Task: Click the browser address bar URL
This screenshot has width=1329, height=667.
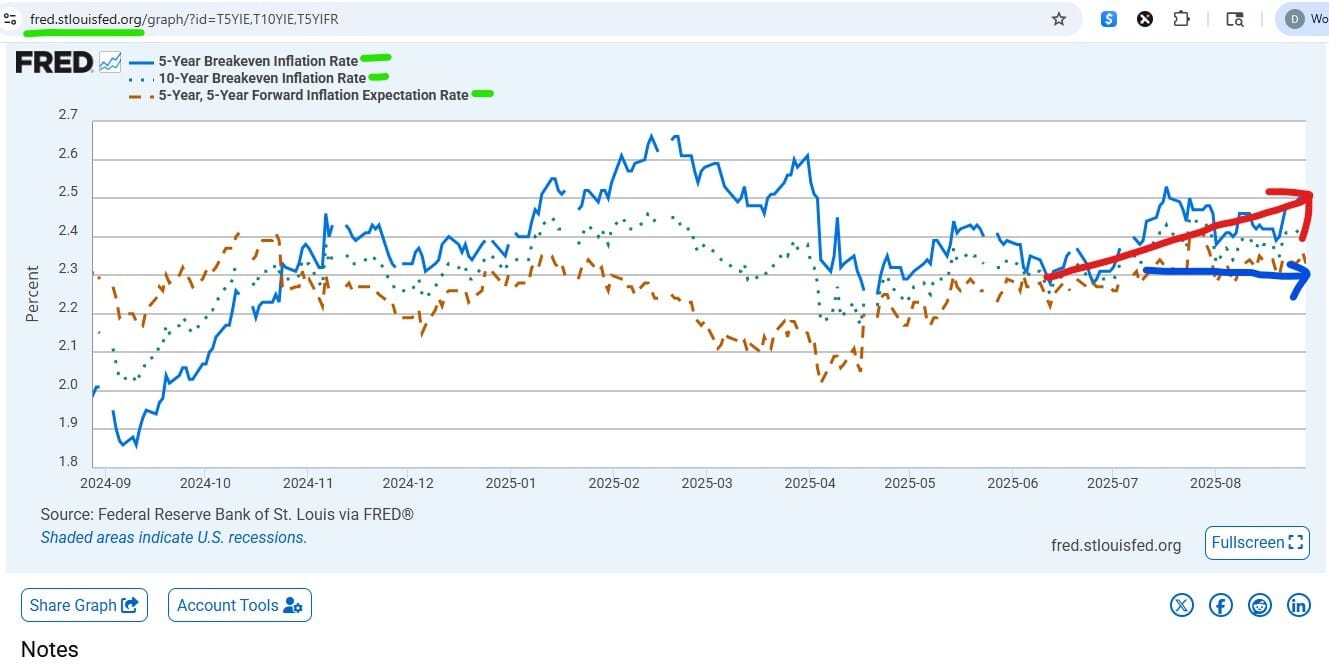Action: tap(184, 19)
